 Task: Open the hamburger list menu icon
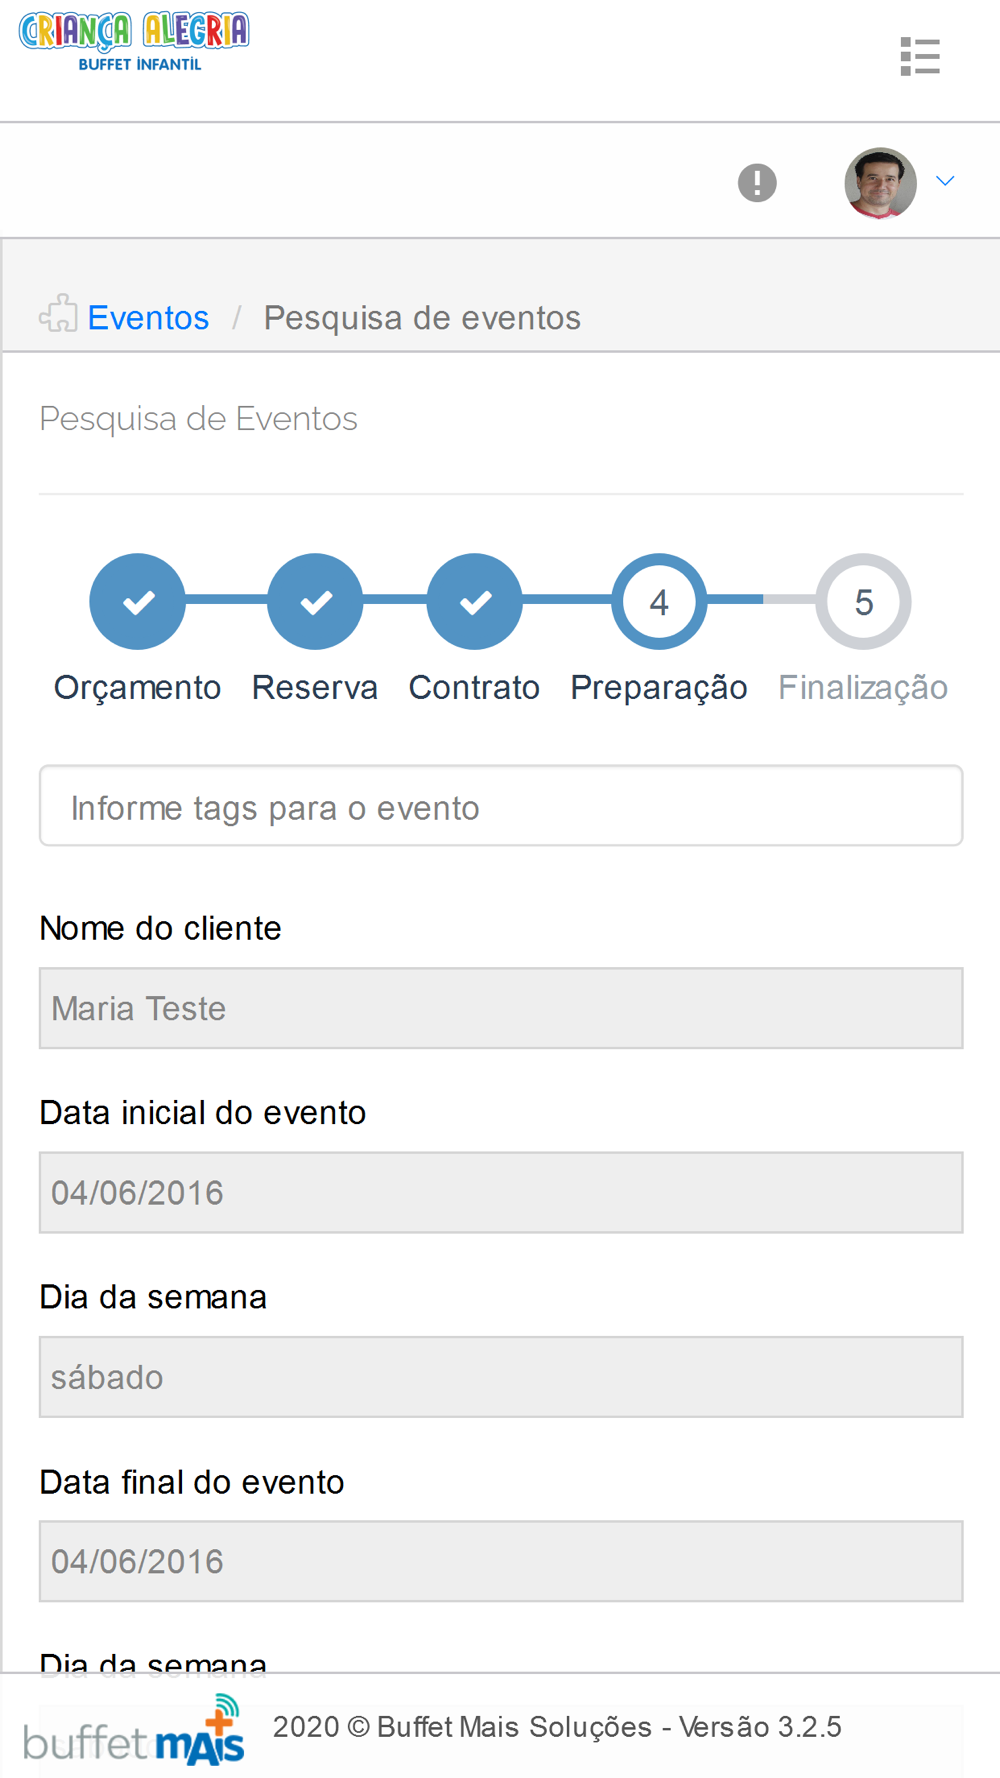[920, 57]
